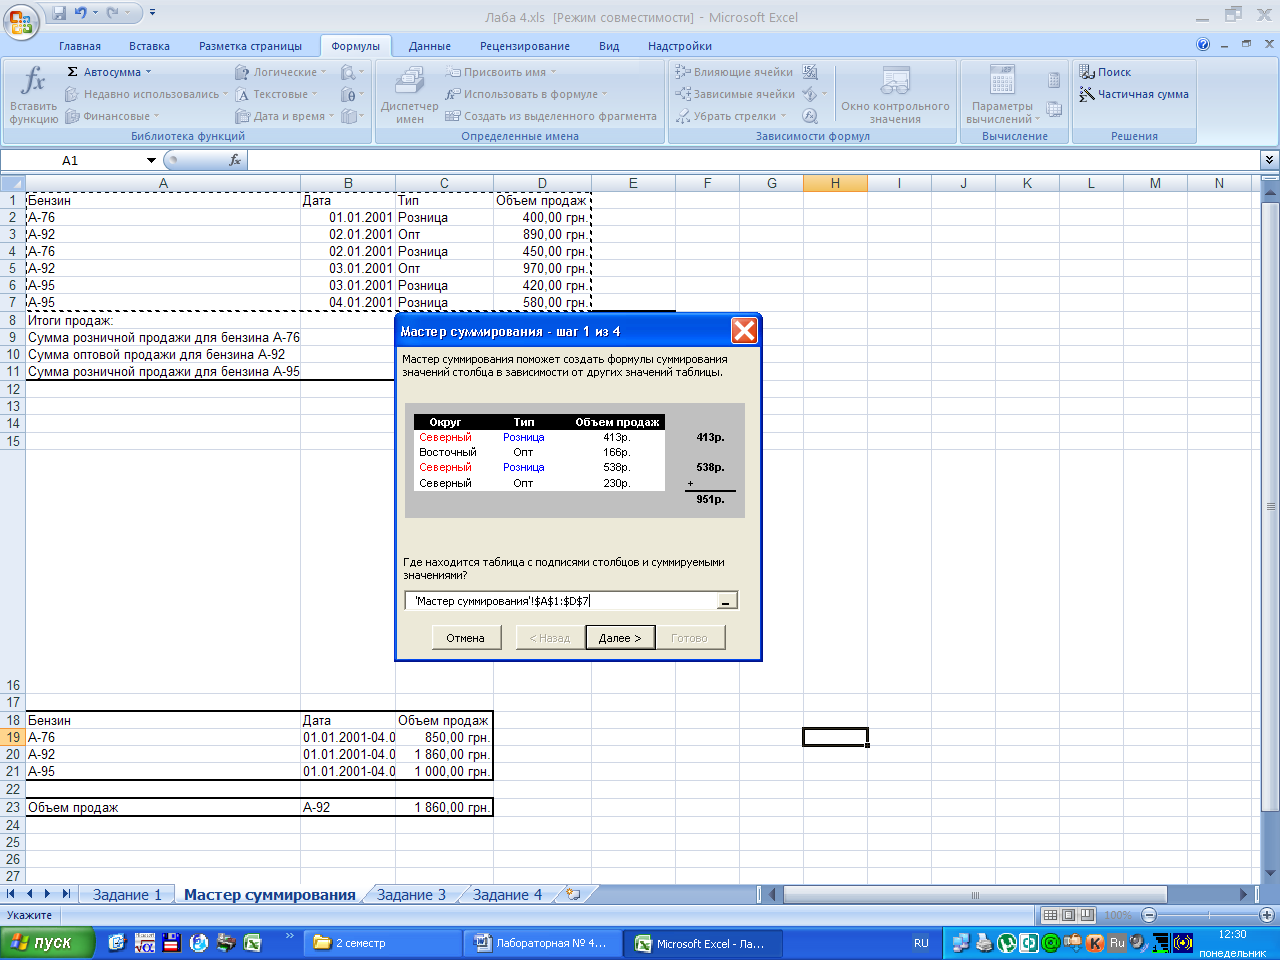Click the Save icon in quick access toolbar
1280x960 pixels.
tap(59, 14)
